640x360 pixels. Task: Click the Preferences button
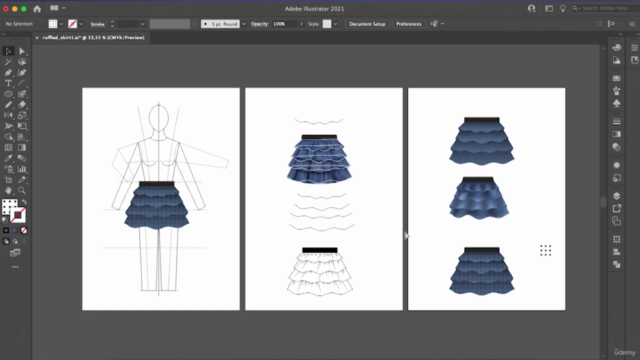click(x=409, y=24)
